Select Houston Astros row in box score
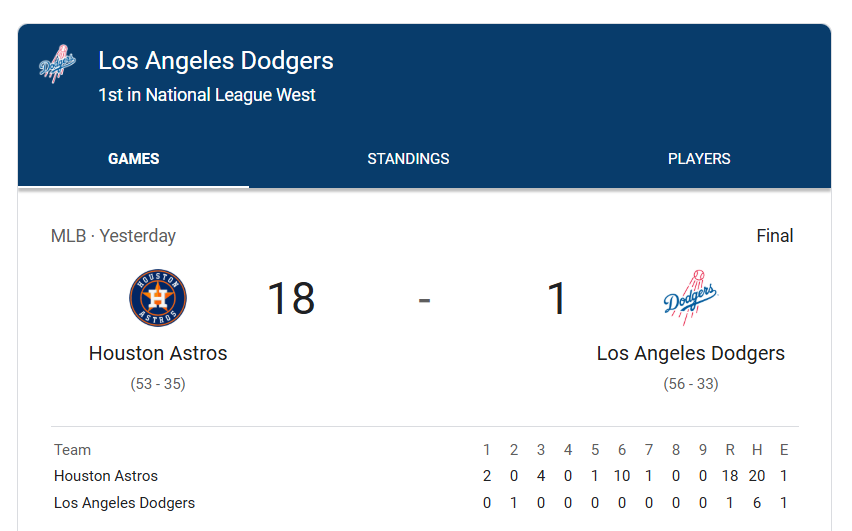 [x=421, y=476]
